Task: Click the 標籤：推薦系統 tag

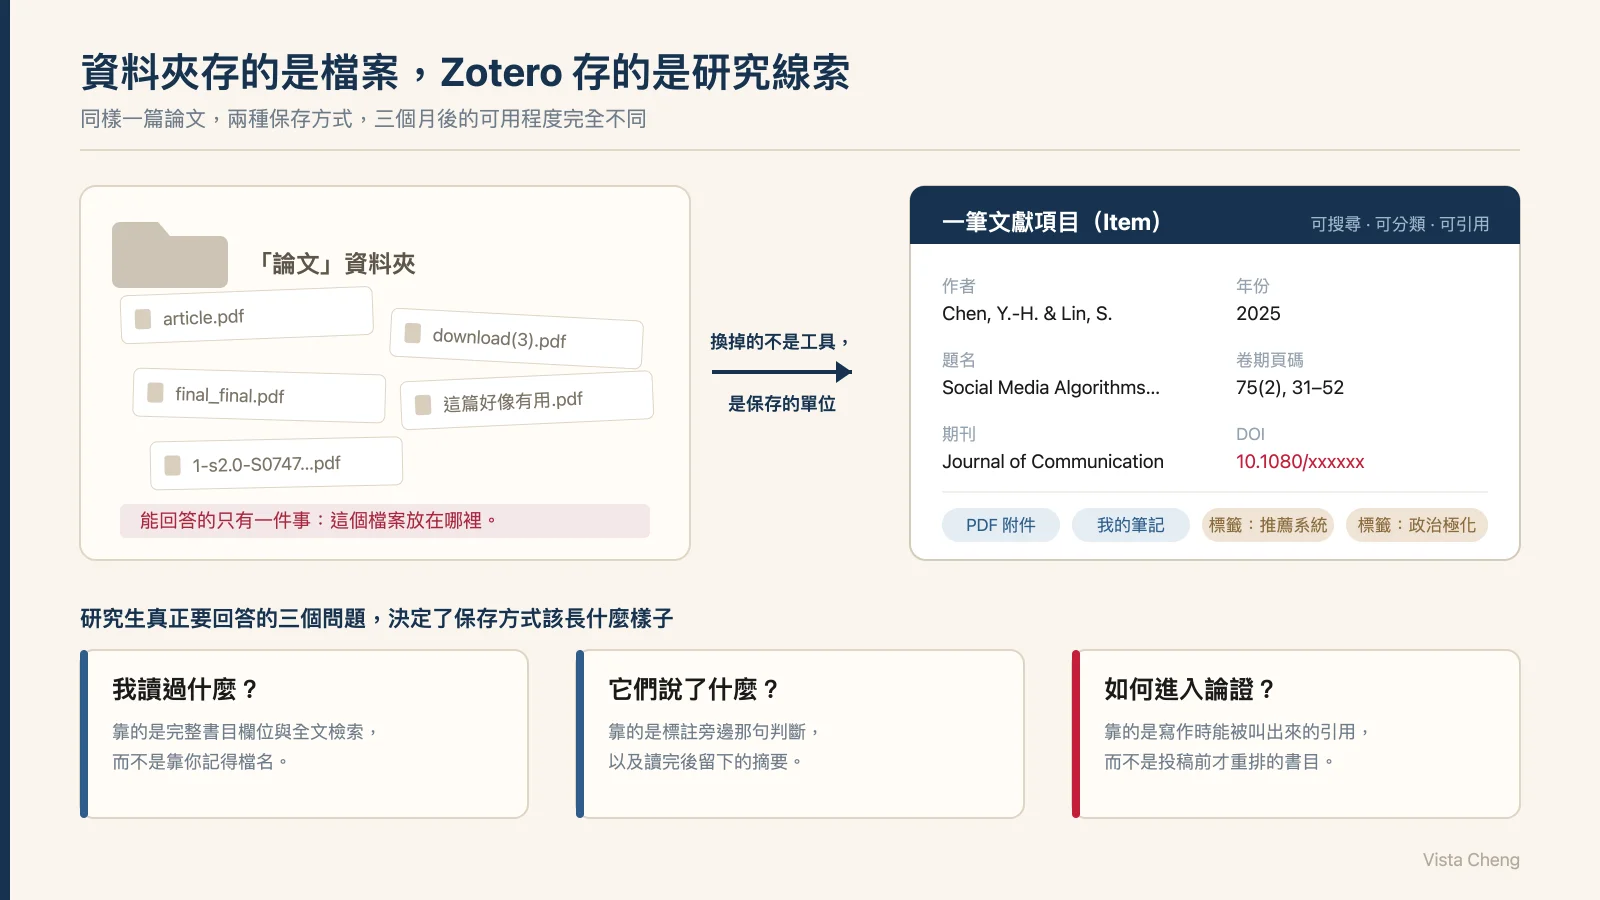Action: click(1268, 525)
